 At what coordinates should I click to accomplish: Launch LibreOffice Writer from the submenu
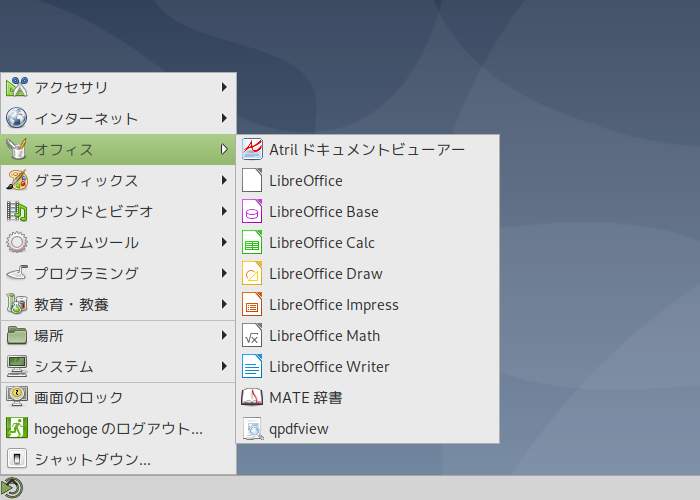point(367,367)
